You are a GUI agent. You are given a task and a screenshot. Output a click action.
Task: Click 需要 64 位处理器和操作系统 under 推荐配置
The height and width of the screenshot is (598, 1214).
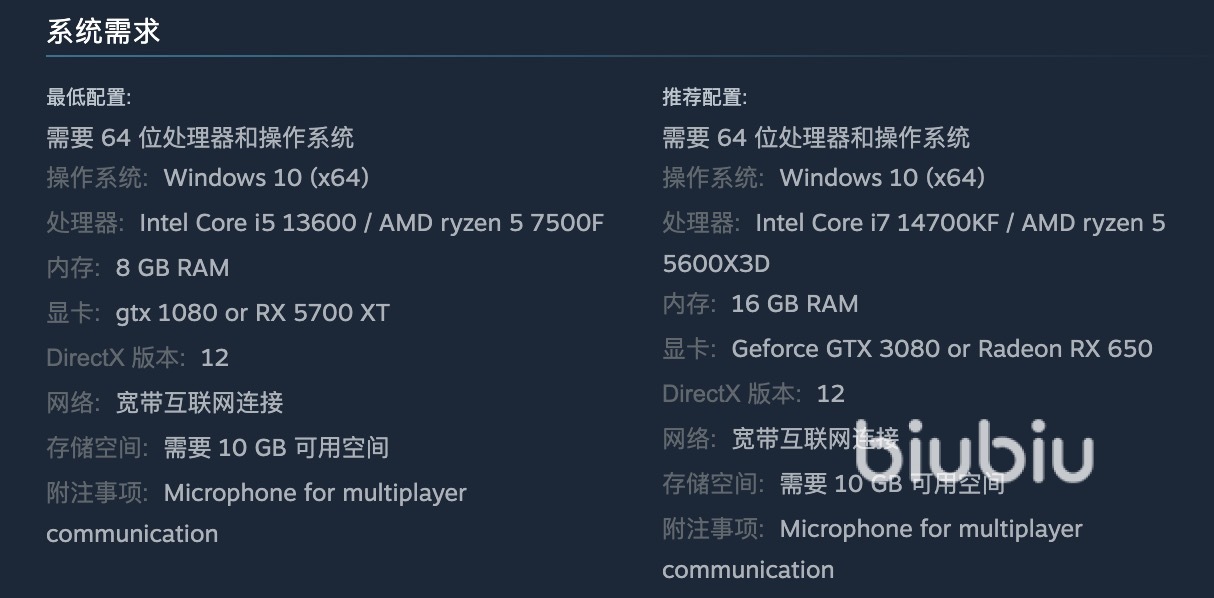[816, 137]
